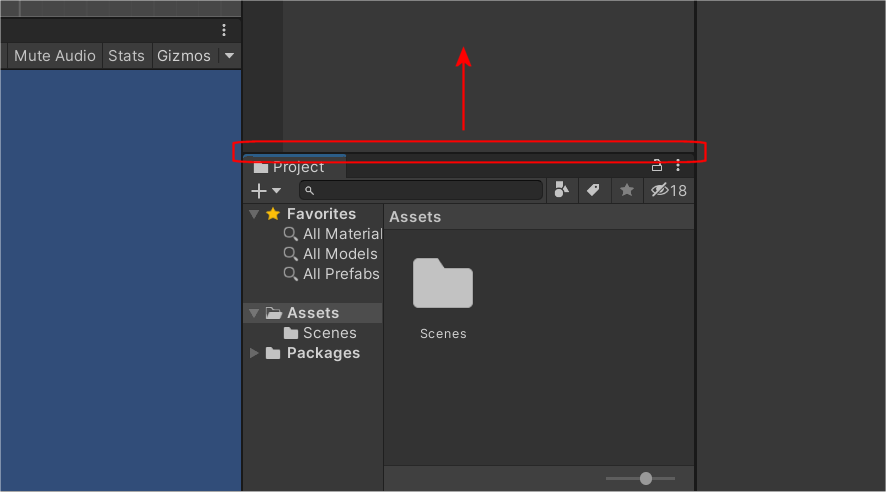Screen dimensions: 886x492
Task: Toggle the Stats overlay button
Action: point(127,56)
